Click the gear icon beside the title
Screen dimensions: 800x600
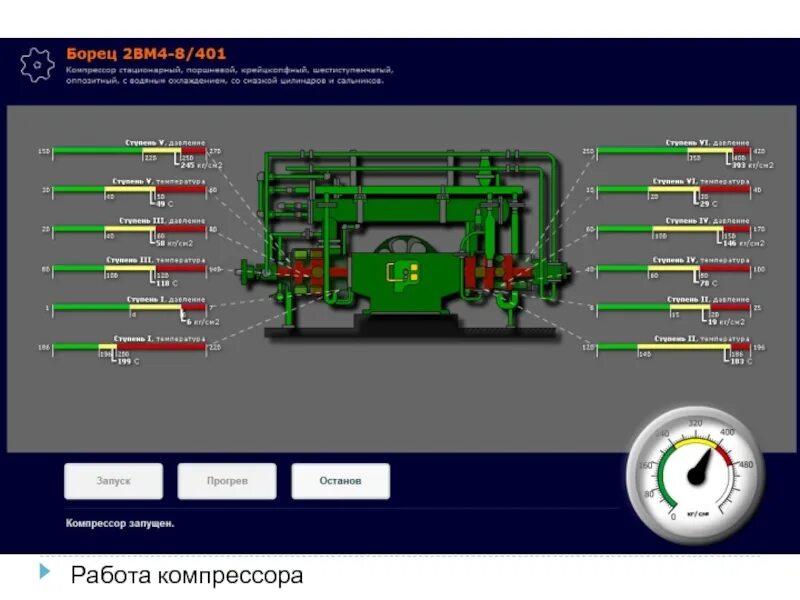(x=38, y=63)
